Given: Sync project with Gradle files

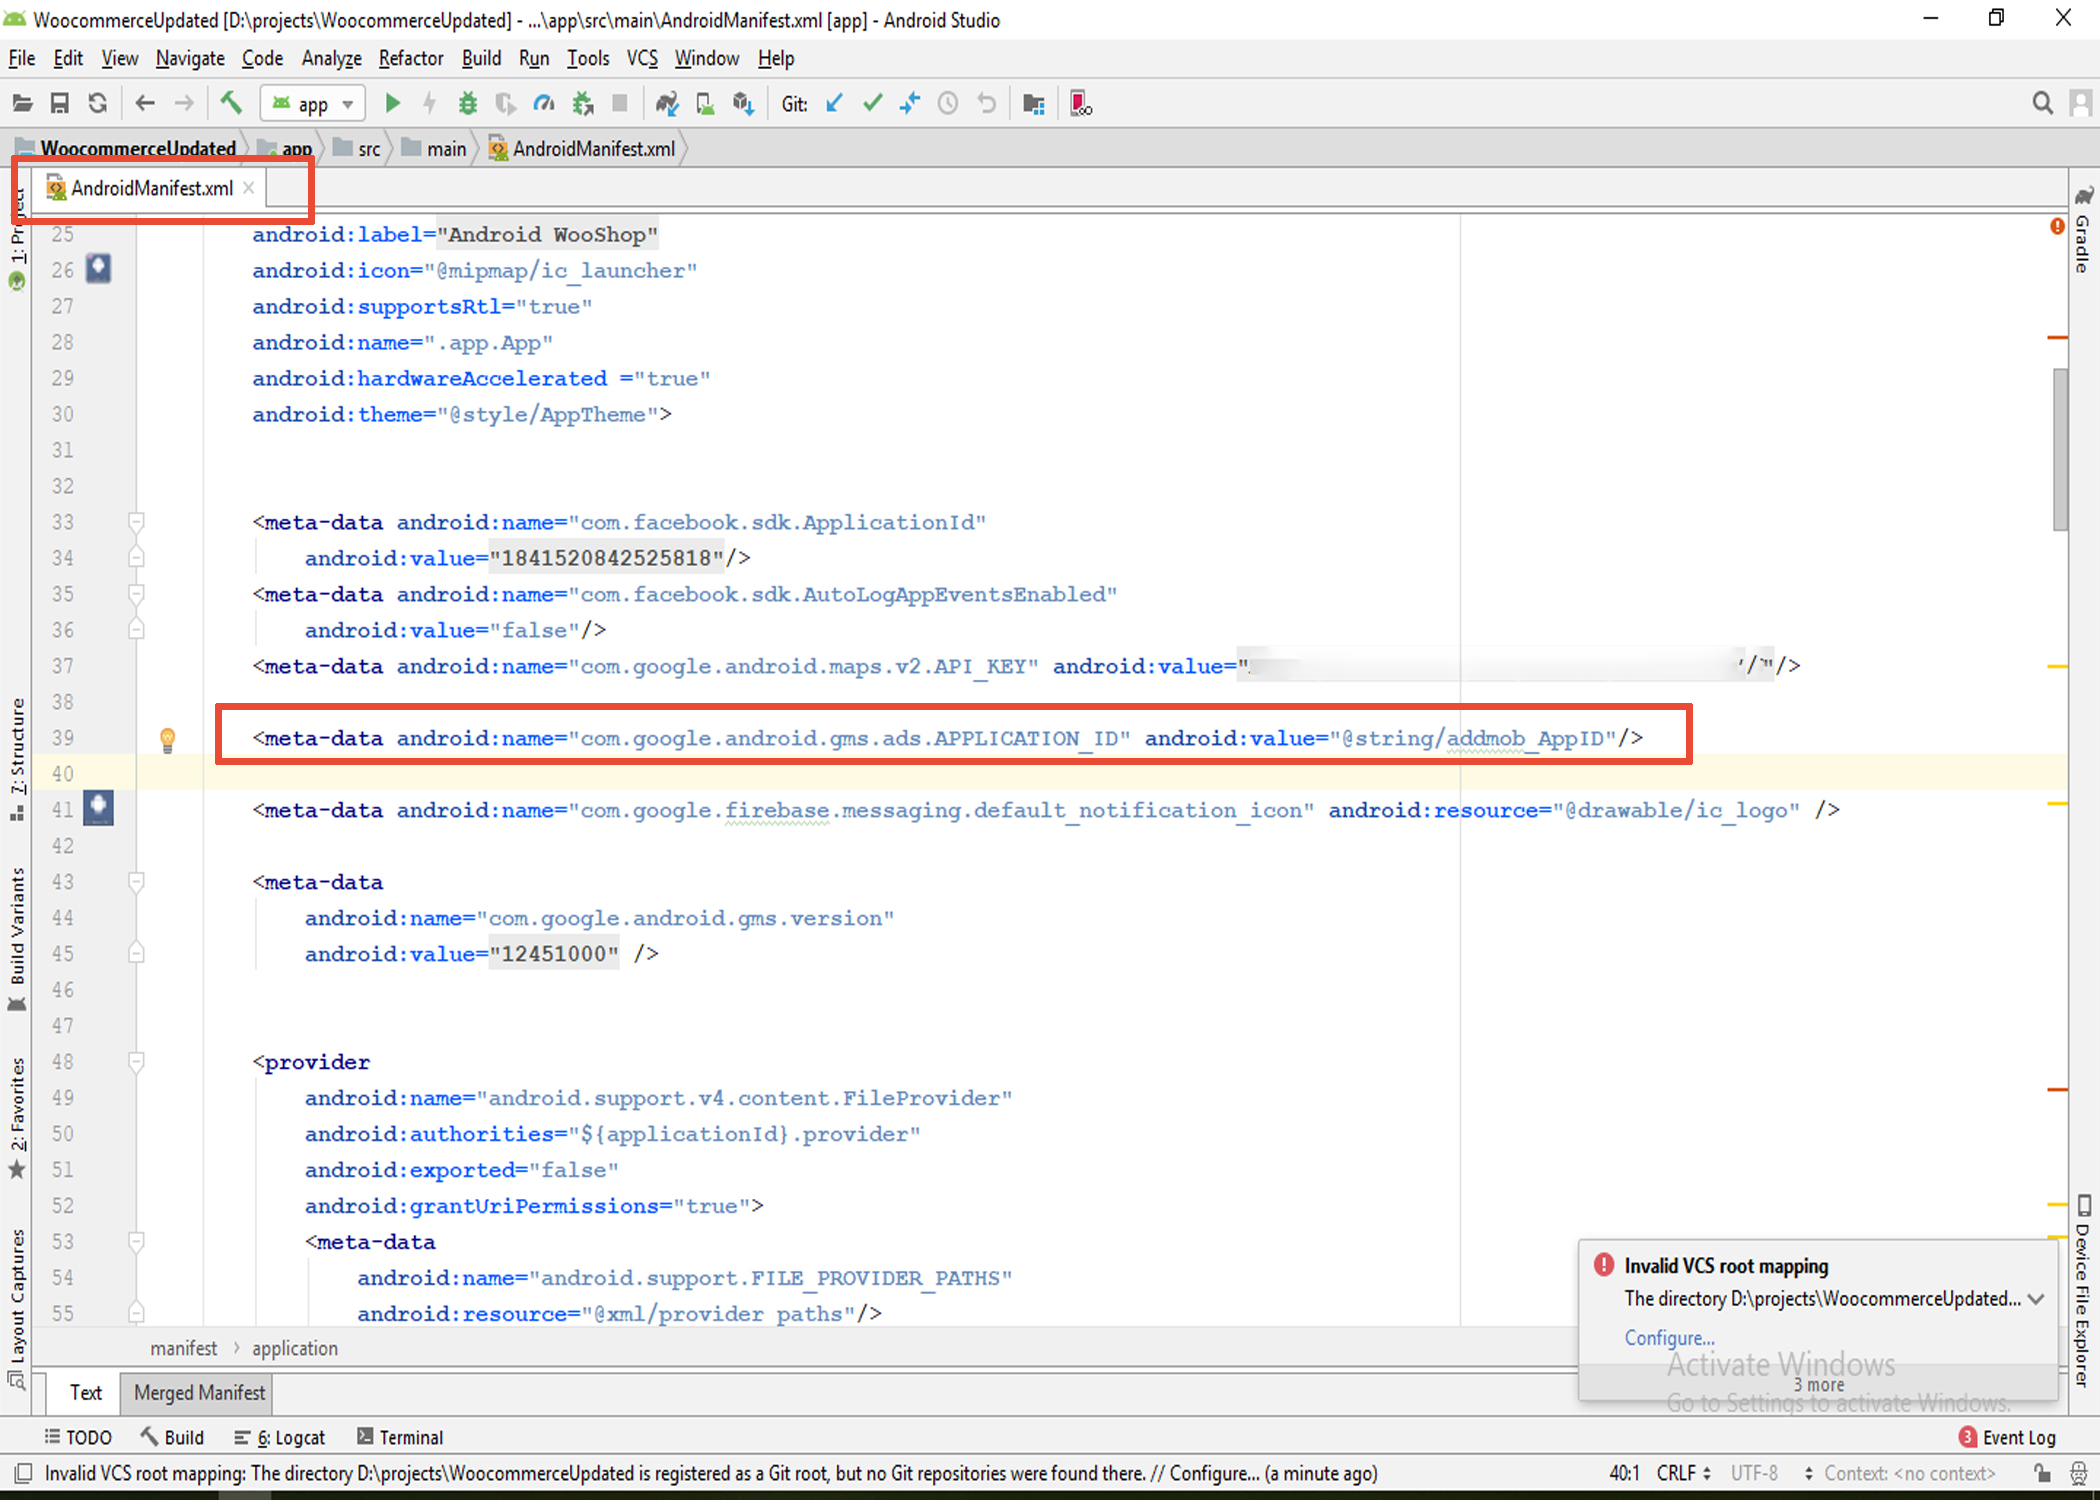Looking at the screenshot, I should coord(667,103).
